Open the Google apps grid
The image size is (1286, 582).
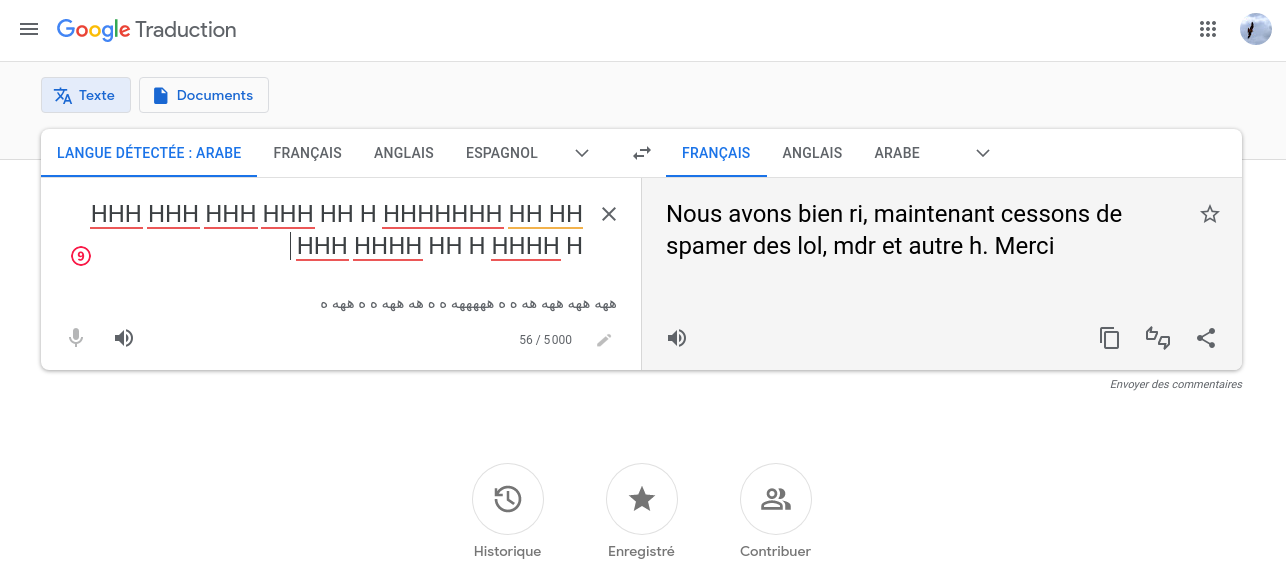(1208, 29)
